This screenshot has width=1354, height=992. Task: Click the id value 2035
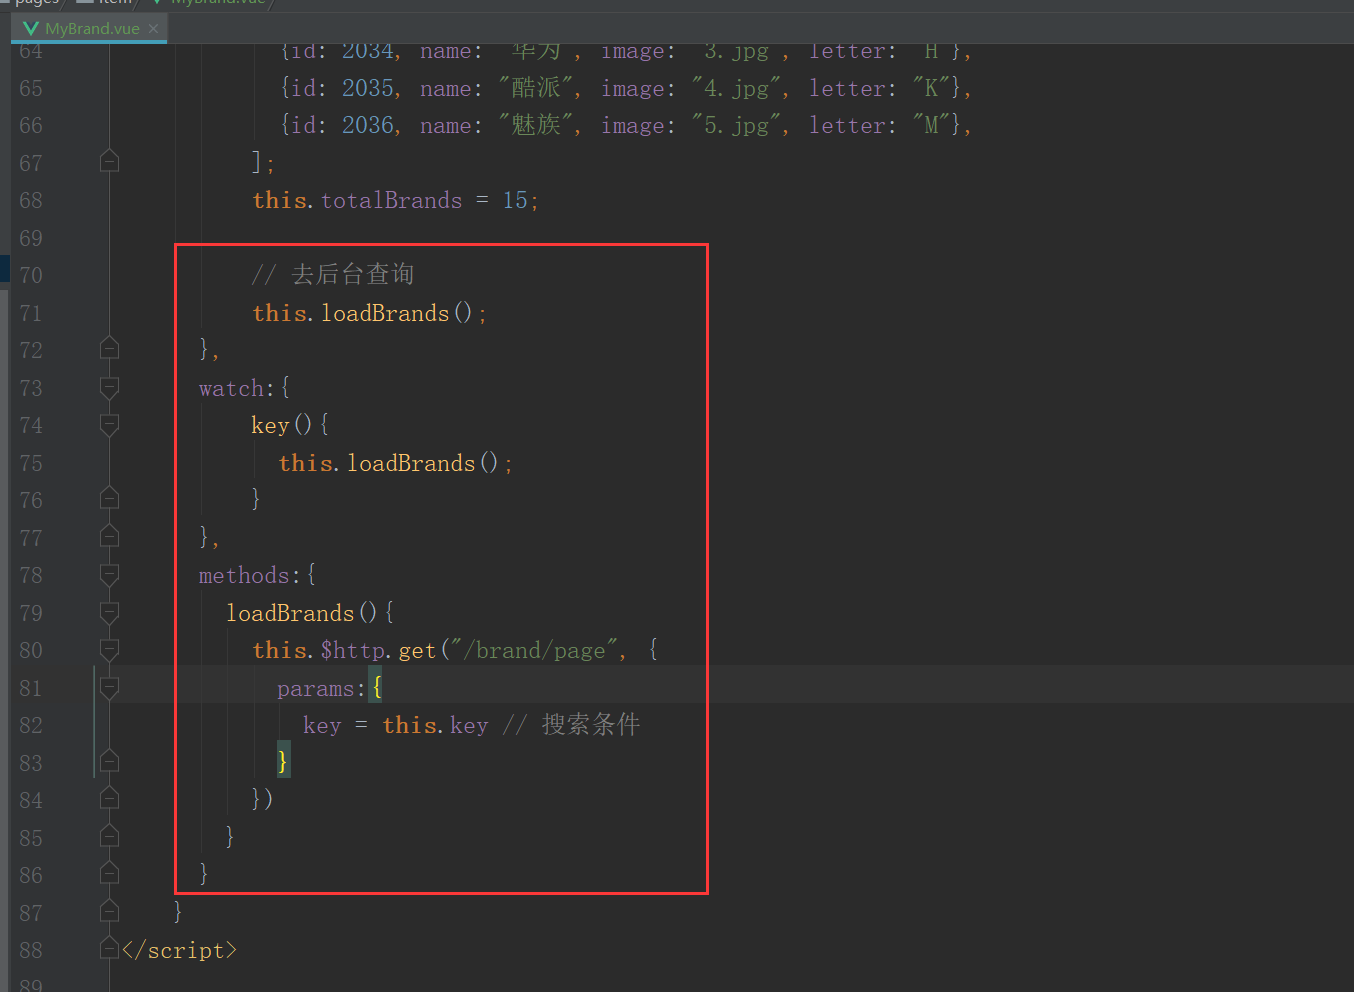pos(368,88)
